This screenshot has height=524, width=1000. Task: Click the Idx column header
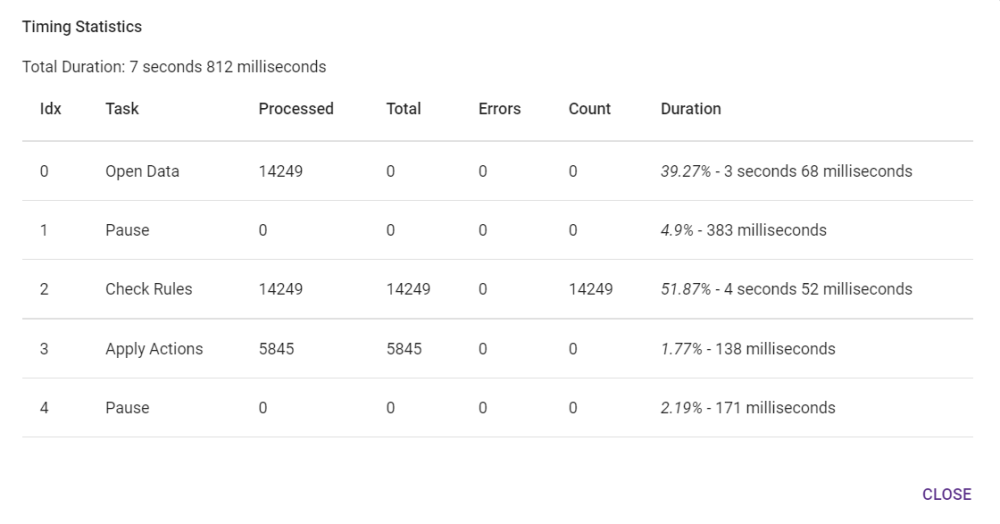coord(50,109)
